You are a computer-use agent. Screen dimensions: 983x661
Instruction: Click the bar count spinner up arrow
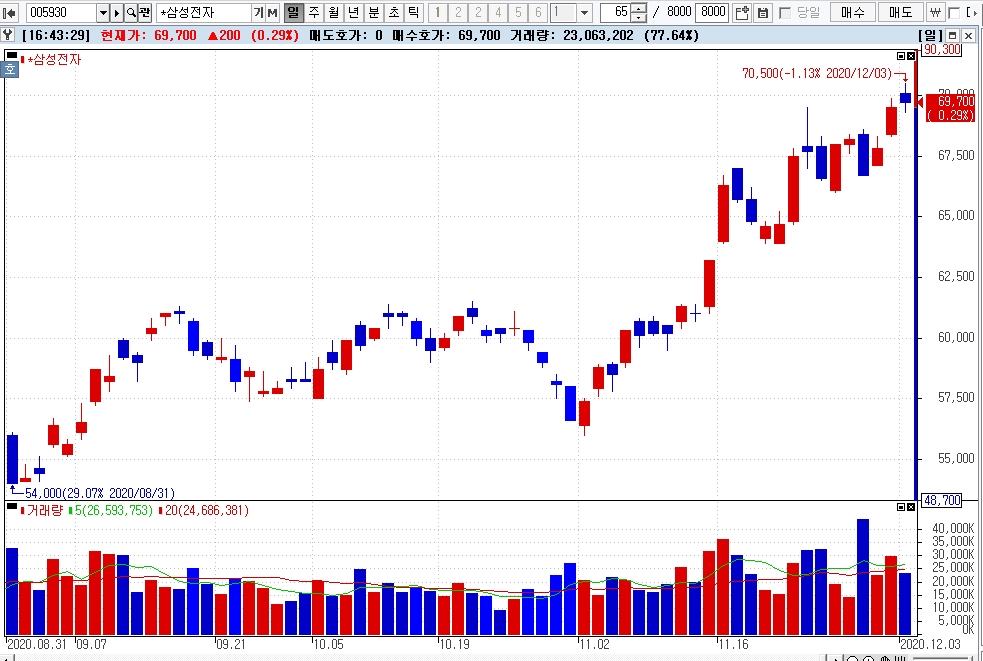tap(639, 8)
